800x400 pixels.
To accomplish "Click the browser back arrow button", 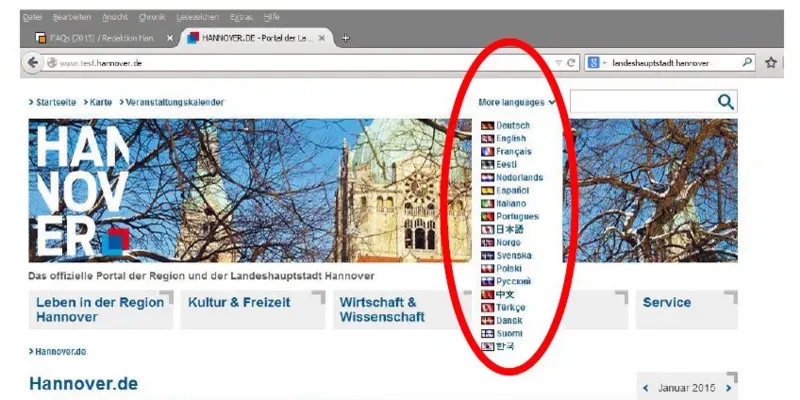I will [32, 63].
